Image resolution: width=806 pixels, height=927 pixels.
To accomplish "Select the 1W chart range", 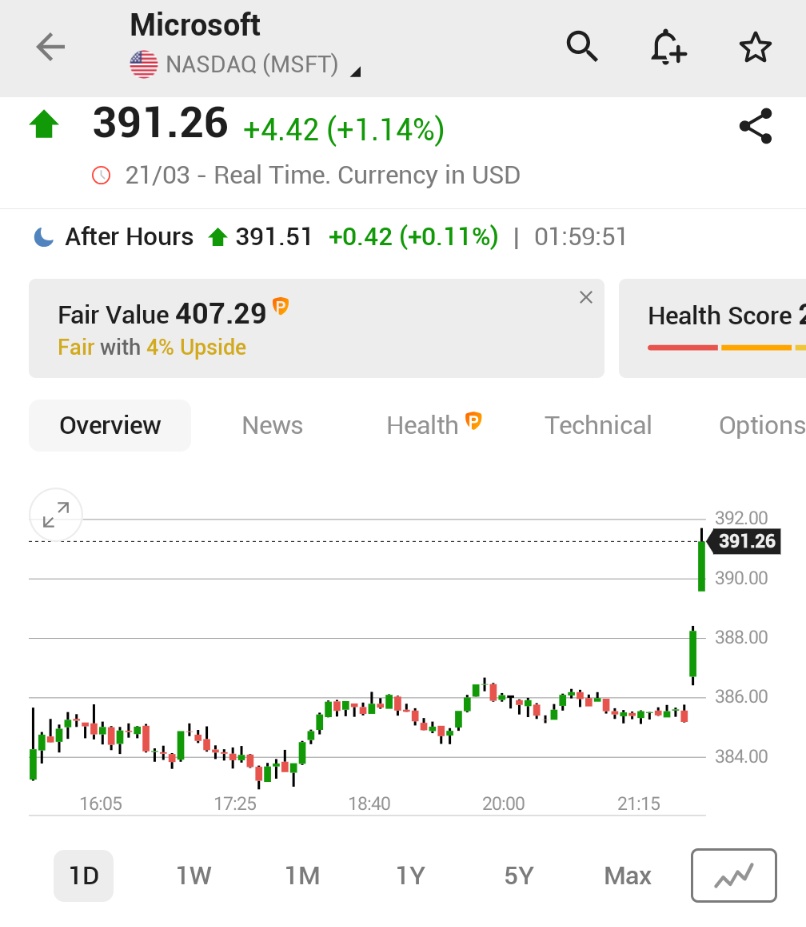I will tap(193, 876).
